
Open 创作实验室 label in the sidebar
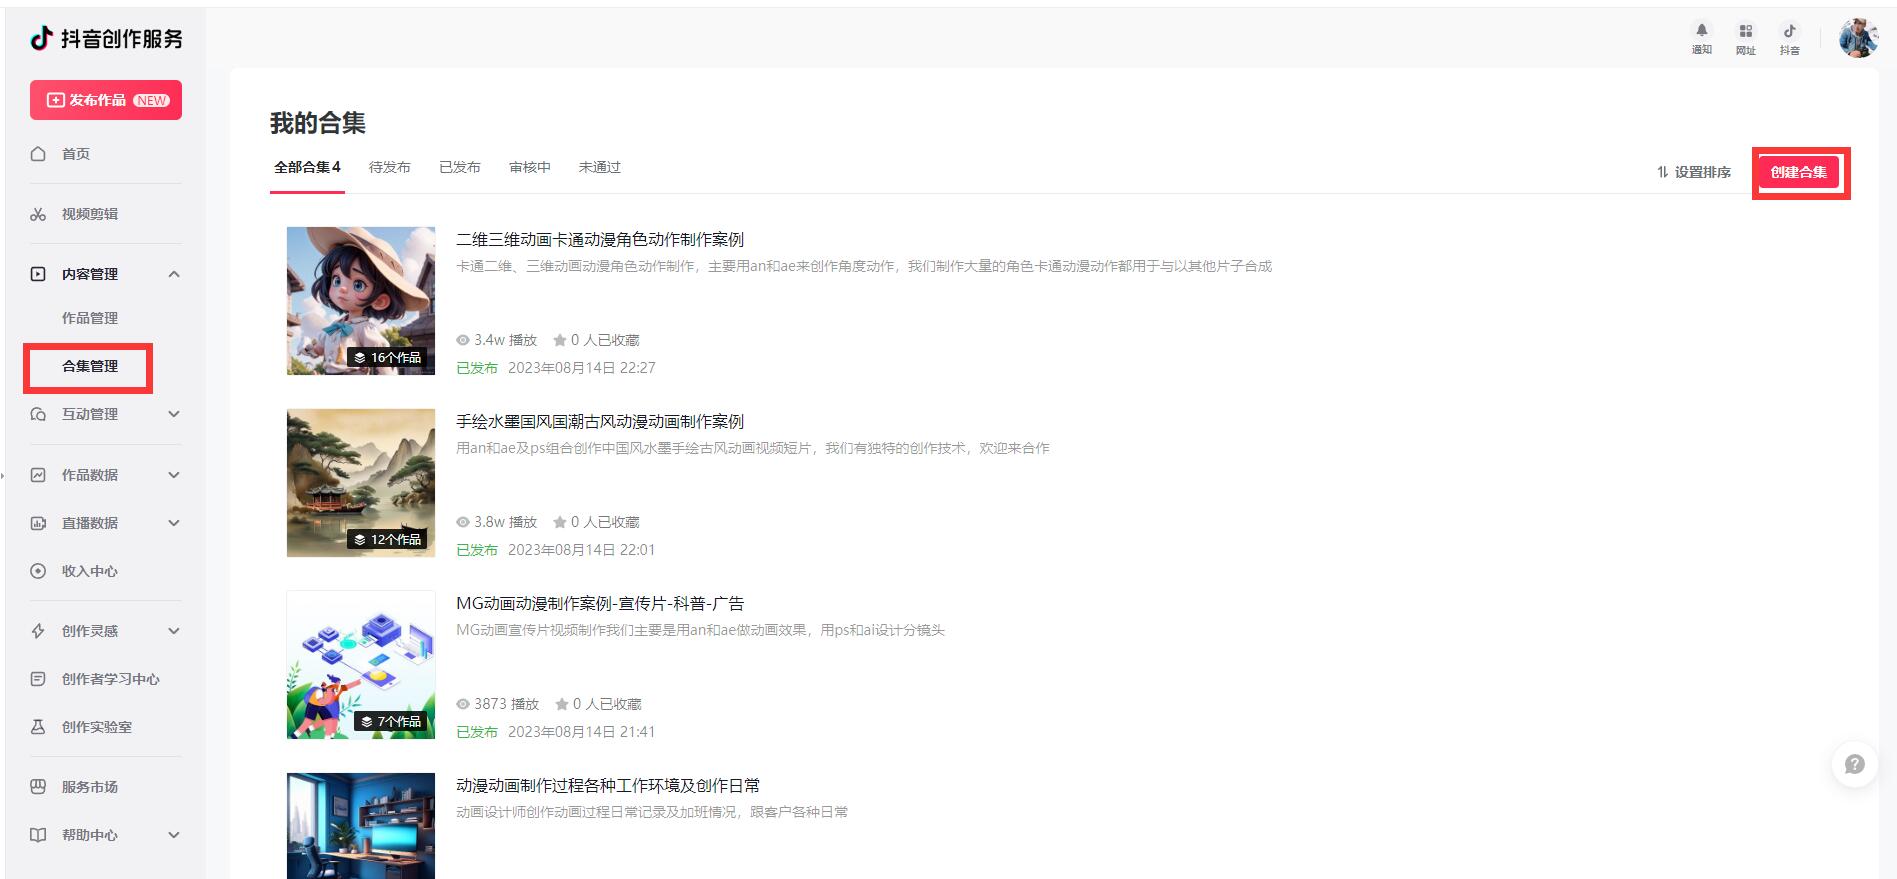point(97,727)
